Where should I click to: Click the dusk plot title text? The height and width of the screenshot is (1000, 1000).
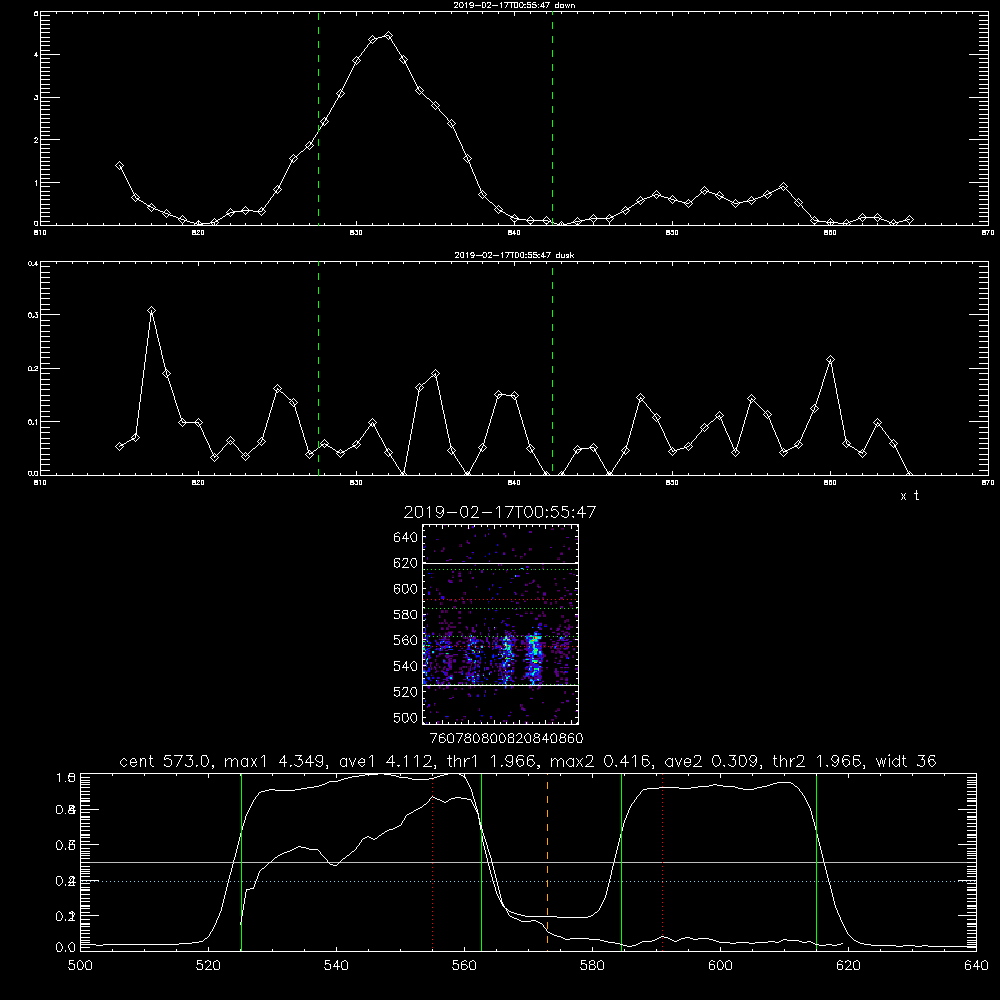(514, 255)
